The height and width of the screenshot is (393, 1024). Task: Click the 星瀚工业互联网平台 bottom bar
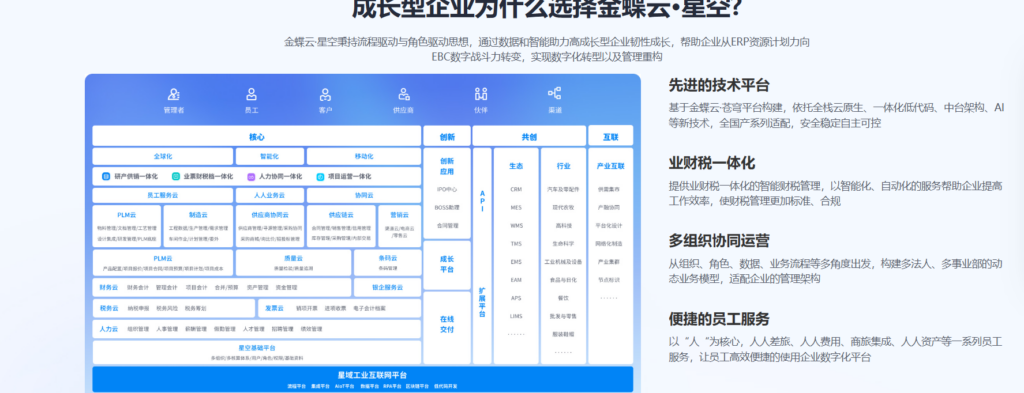[x=362, y=379]
